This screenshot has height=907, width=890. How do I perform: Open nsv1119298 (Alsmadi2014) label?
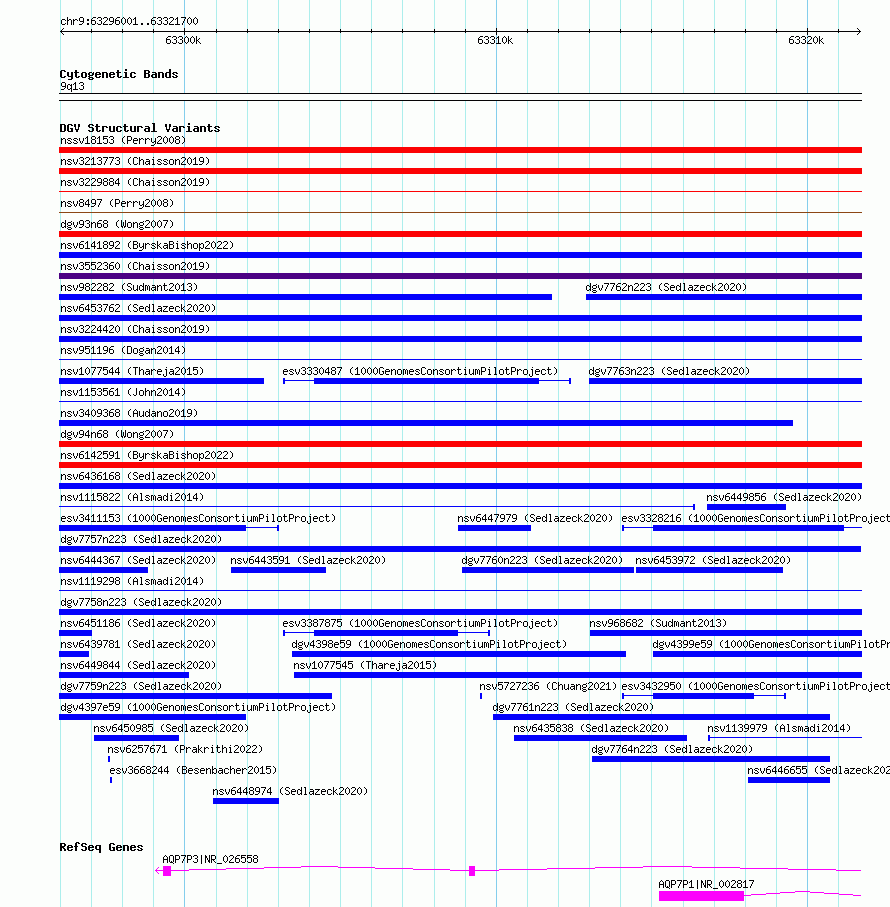pos(132,581)
